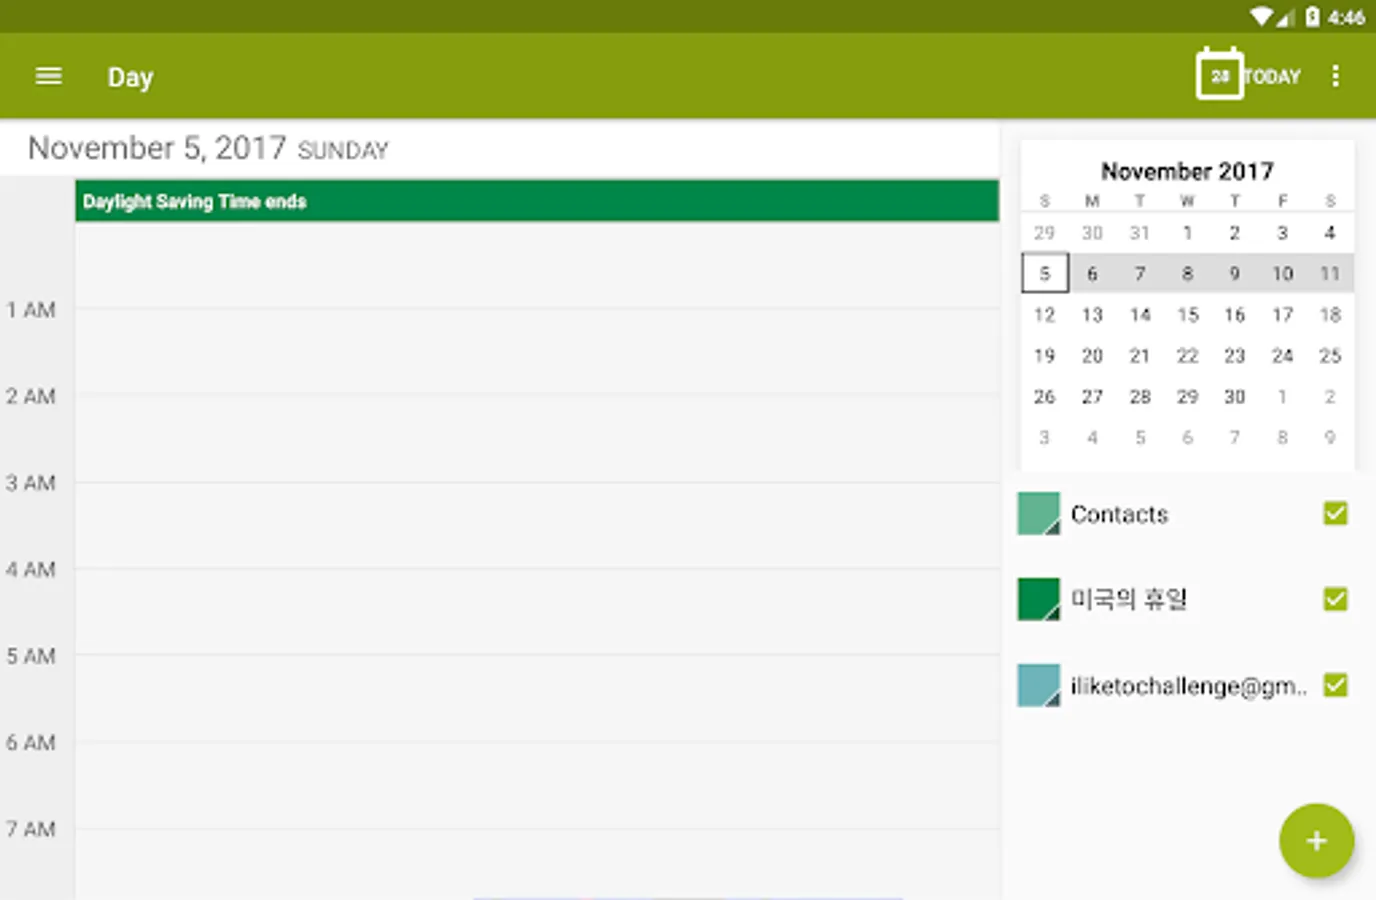
Task: Tap the November 2017 header
Action: click(1186, 170)
